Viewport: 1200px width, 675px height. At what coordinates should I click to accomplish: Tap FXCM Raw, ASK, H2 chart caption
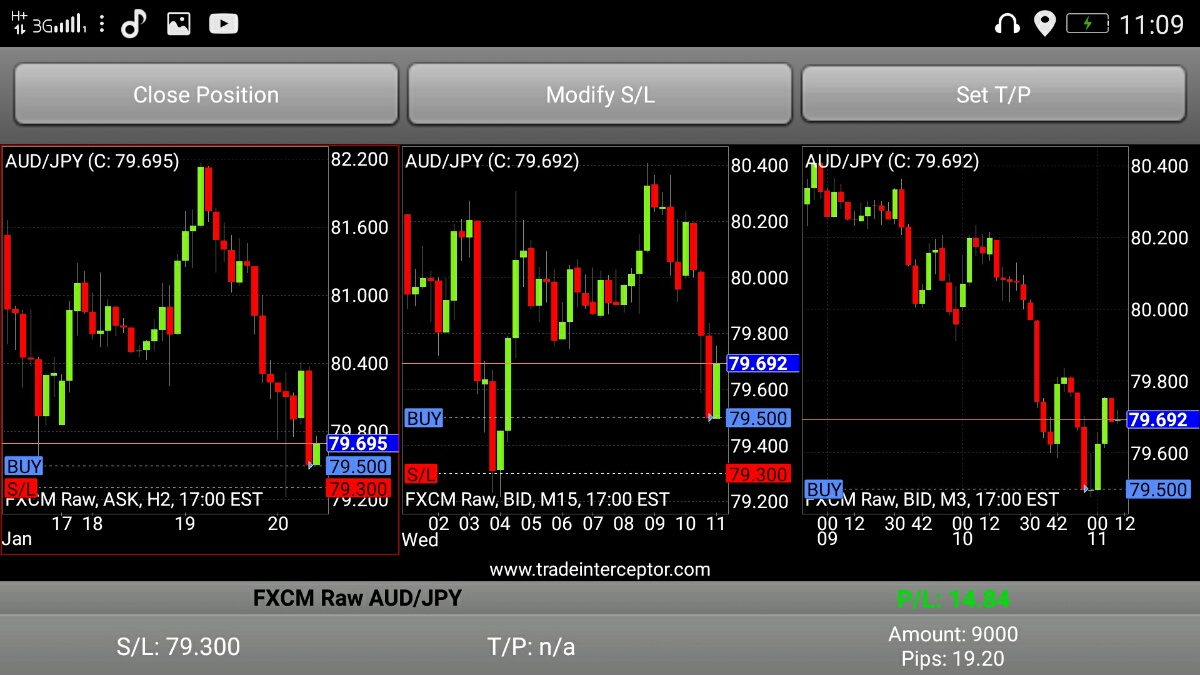(134, 498)
